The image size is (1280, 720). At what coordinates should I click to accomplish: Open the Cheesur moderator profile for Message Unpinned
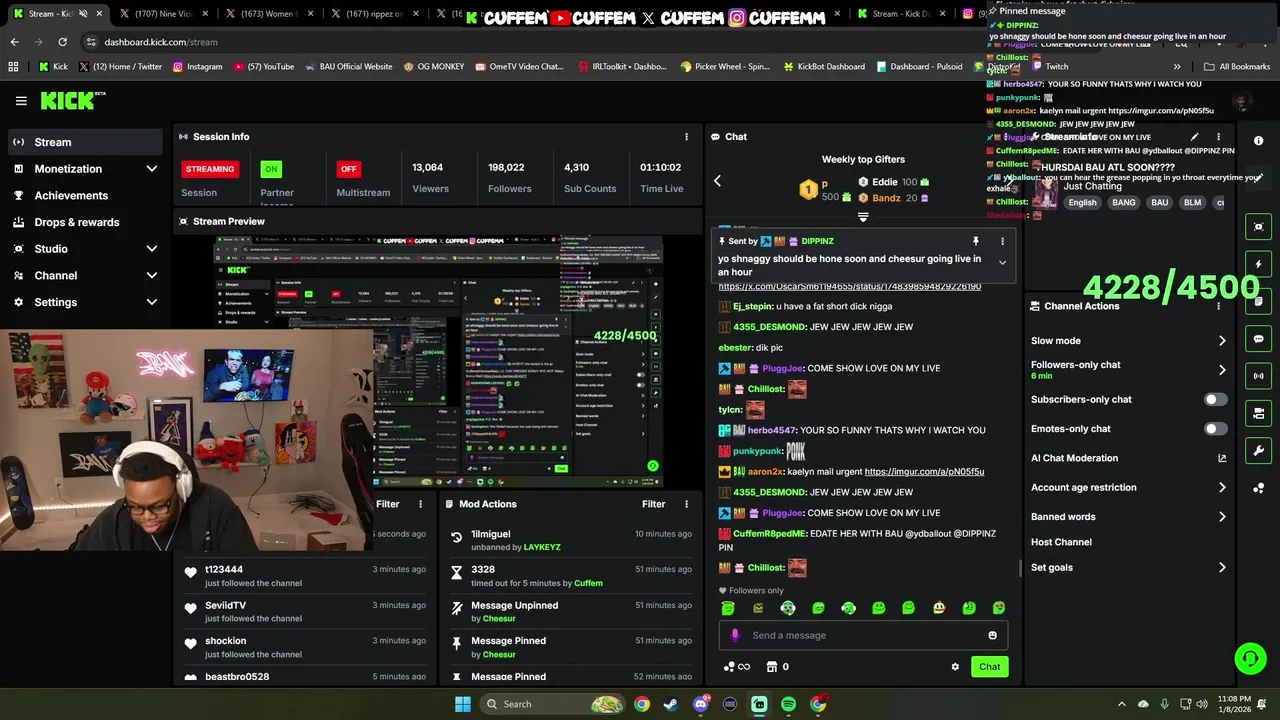click(499, 619)
